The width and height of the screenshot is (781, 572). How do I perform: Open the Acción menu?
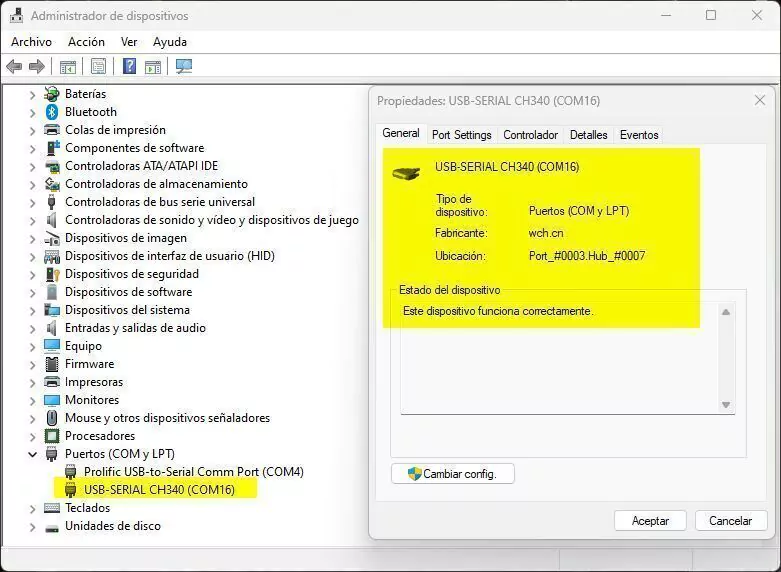click(x=86, y=42)
